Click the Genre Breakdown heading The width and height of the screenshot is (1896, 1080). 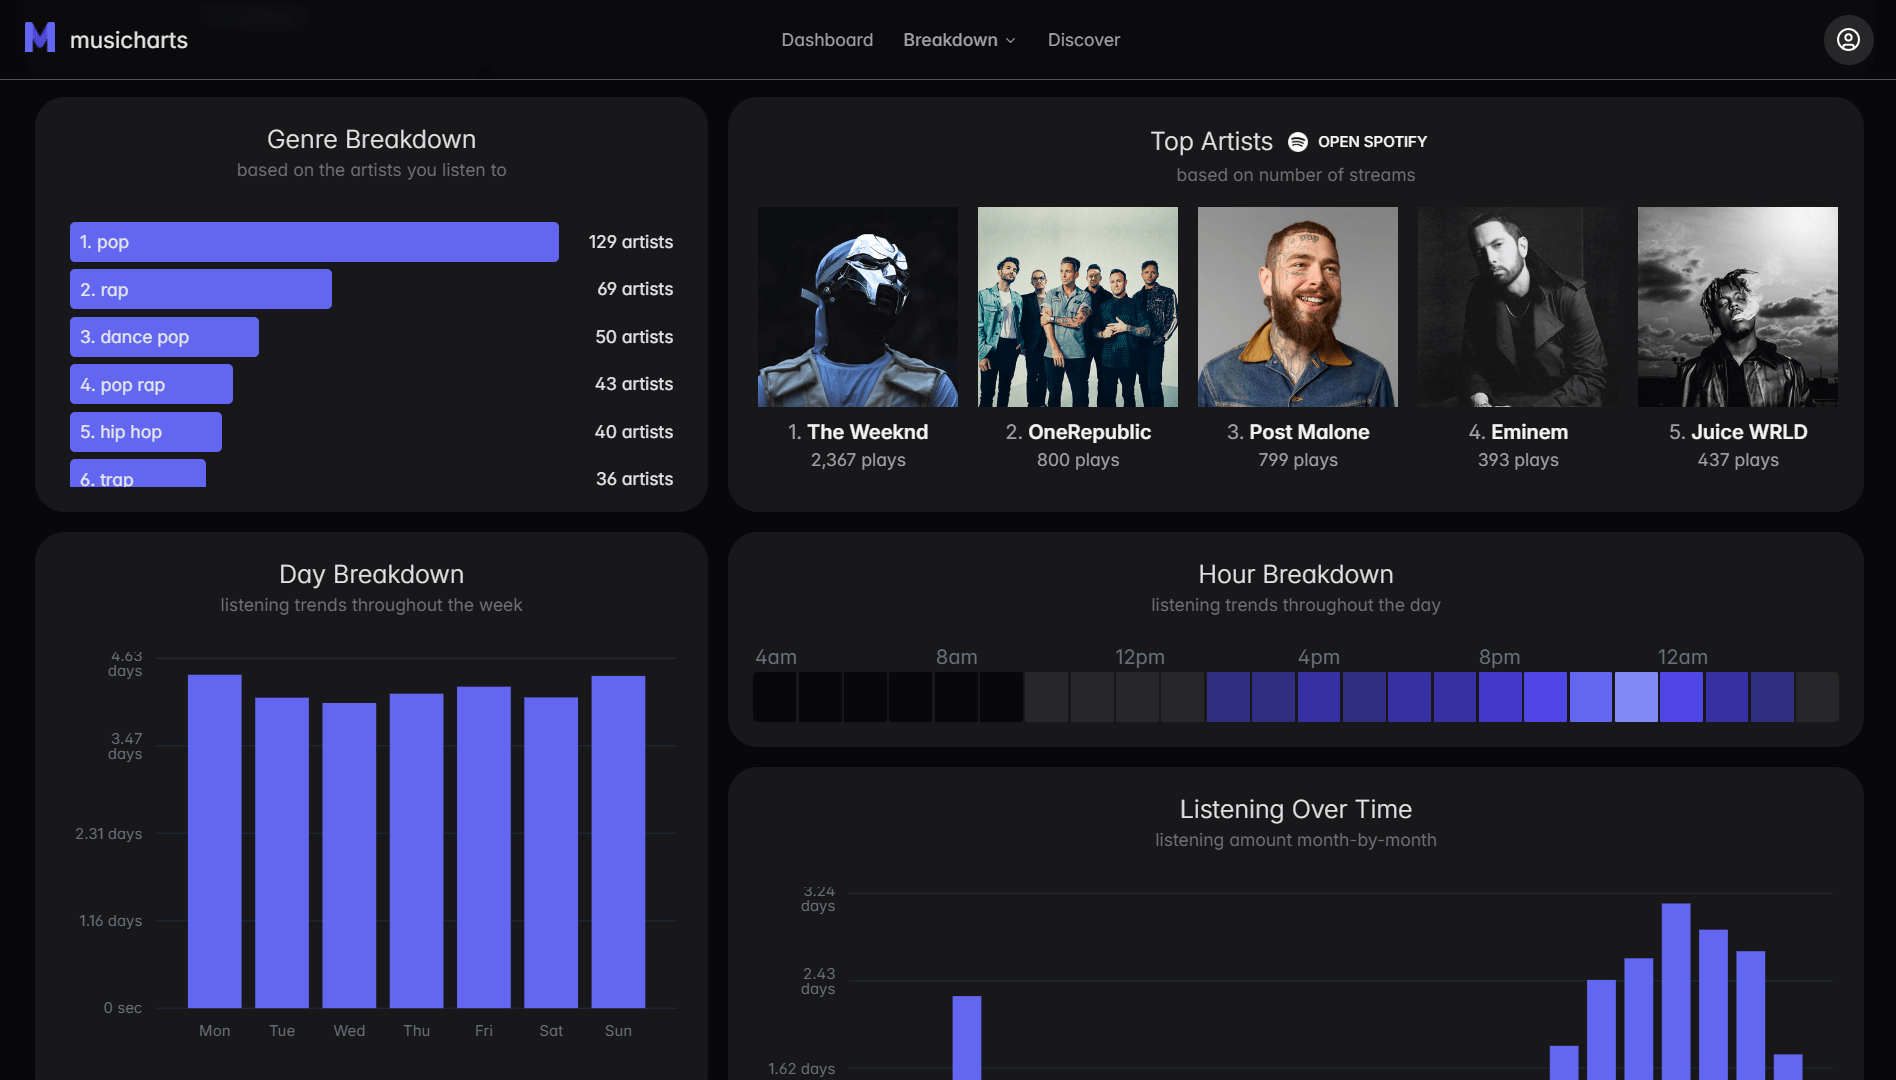click(371, 139)
